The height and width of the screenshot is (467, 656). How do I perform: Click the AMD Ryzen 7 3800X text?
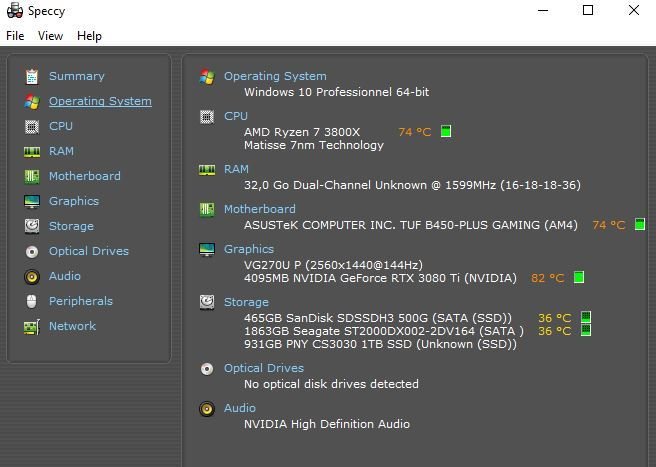coord(302,132)
